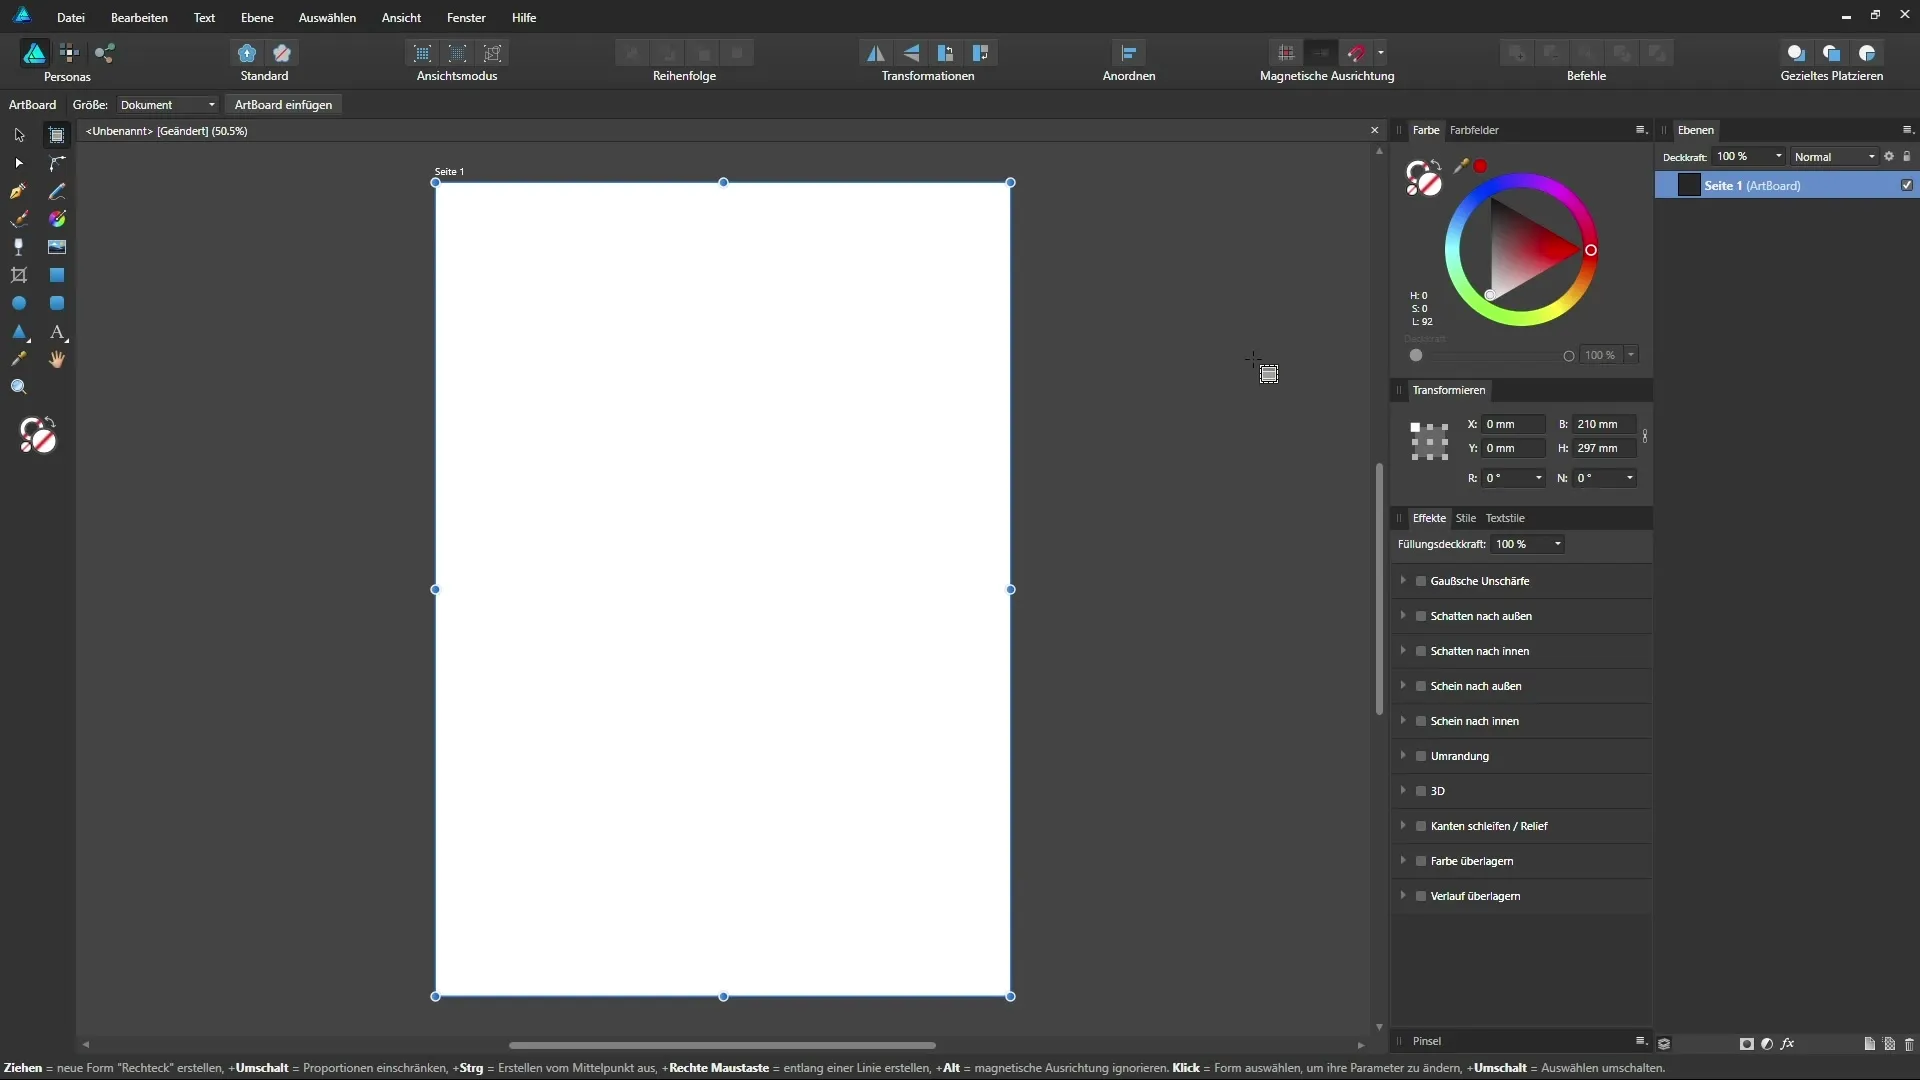This screenshot has width=1920, height=1080.
Task: Toggle visibility of Seite 1 layer
Action: point(1907,185)
